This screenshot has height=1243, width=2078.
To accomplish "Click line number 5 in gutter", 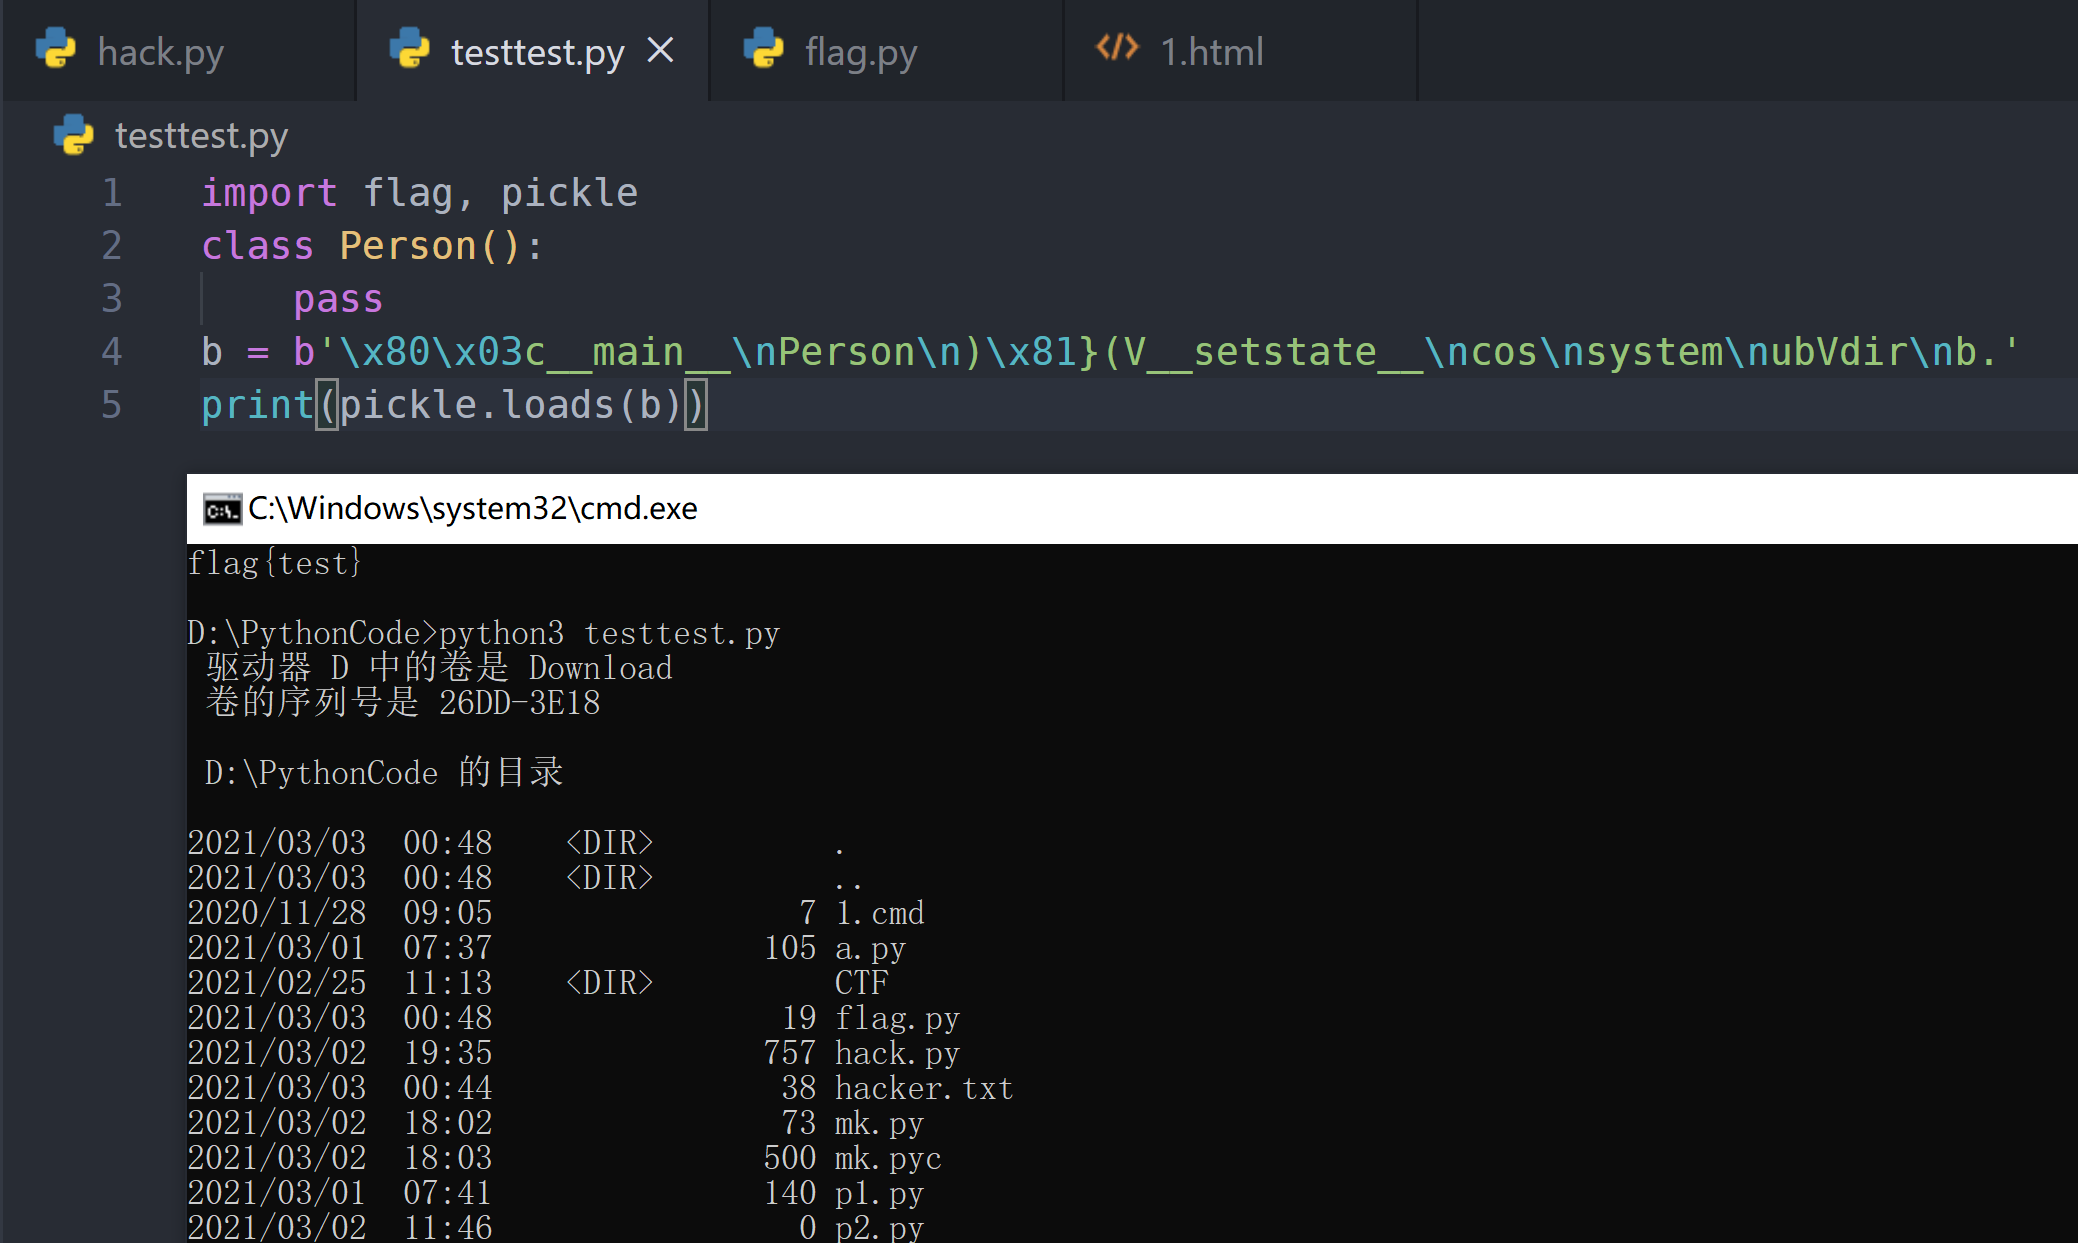I will pyautogui.click(x=112, y=405).
